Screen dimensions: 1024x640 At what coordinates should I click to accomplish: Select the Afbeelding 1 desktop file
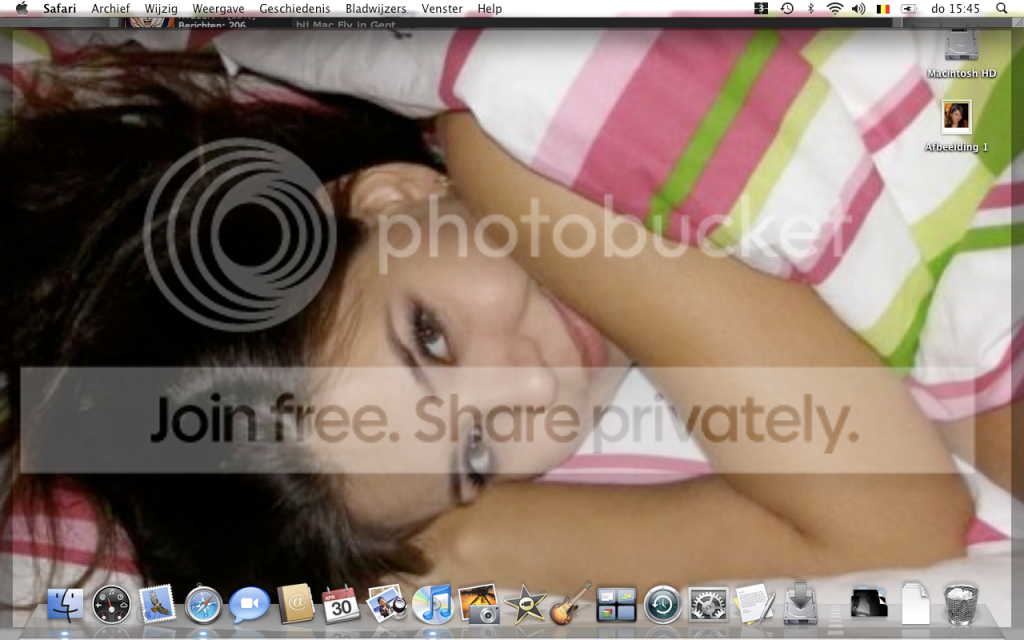pos(957,125)
